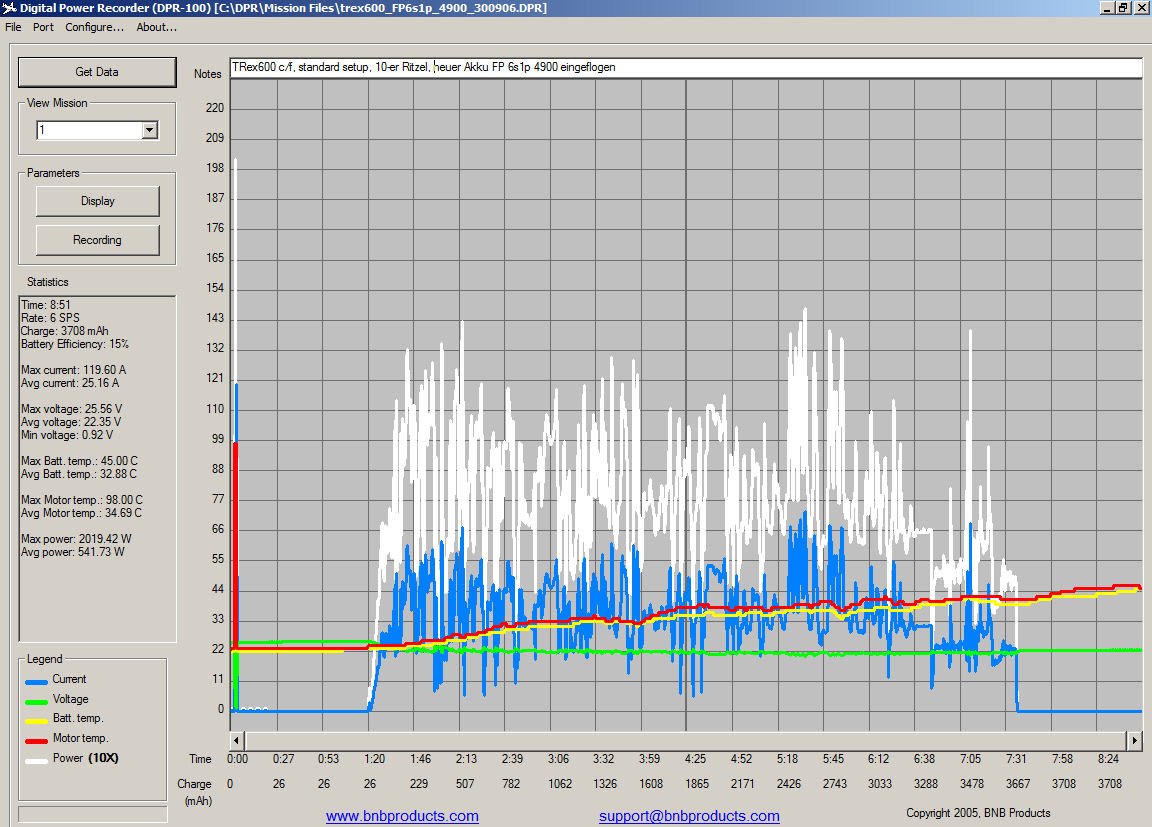Close the Digital Power Recorder window

click(x=1140, y=8)
